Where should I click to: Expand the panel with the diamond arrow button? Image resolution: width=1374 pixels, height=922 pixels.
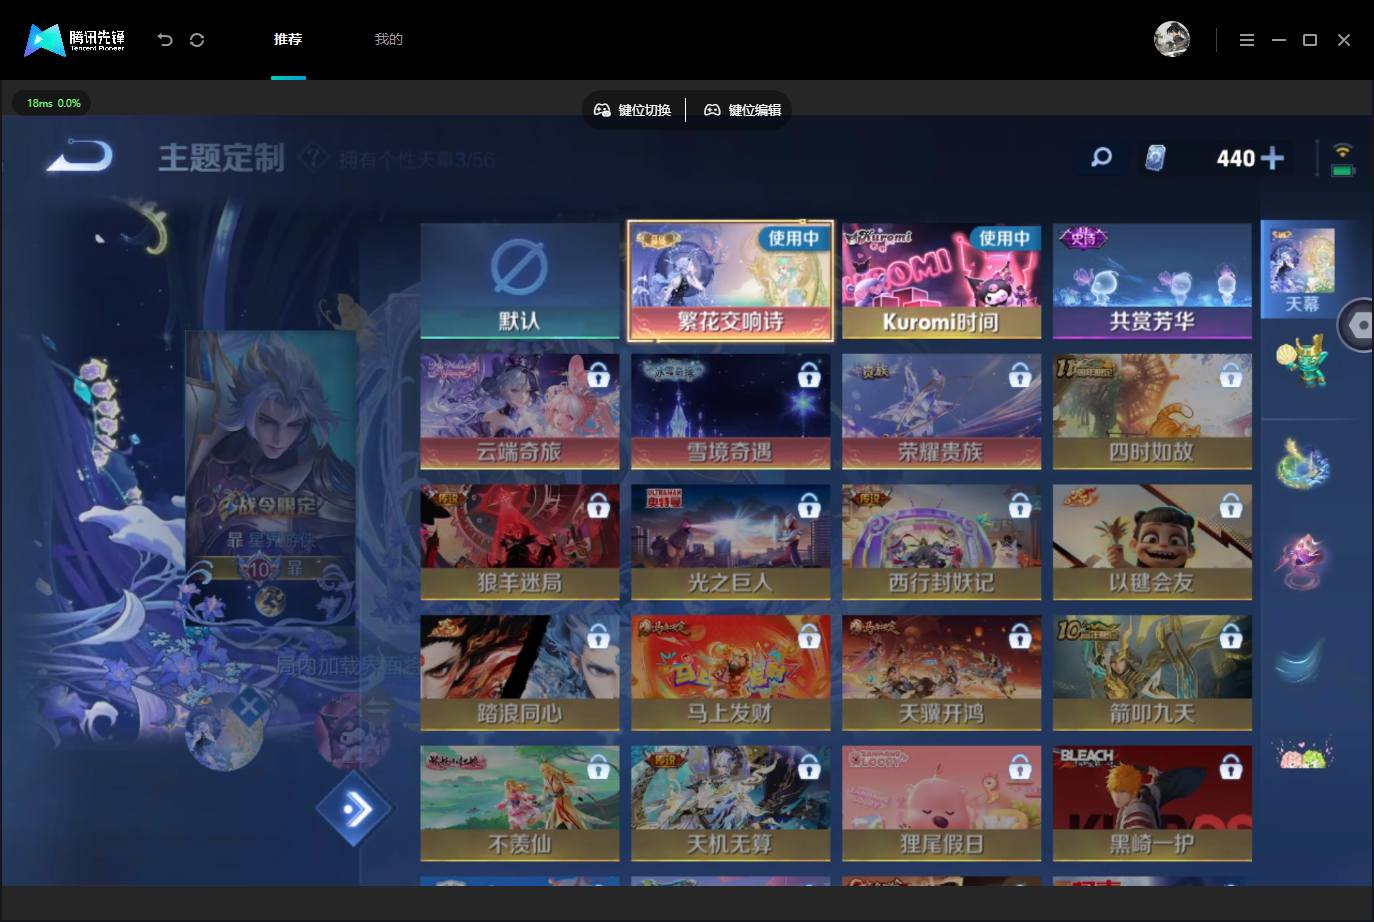tap(354, 809)
